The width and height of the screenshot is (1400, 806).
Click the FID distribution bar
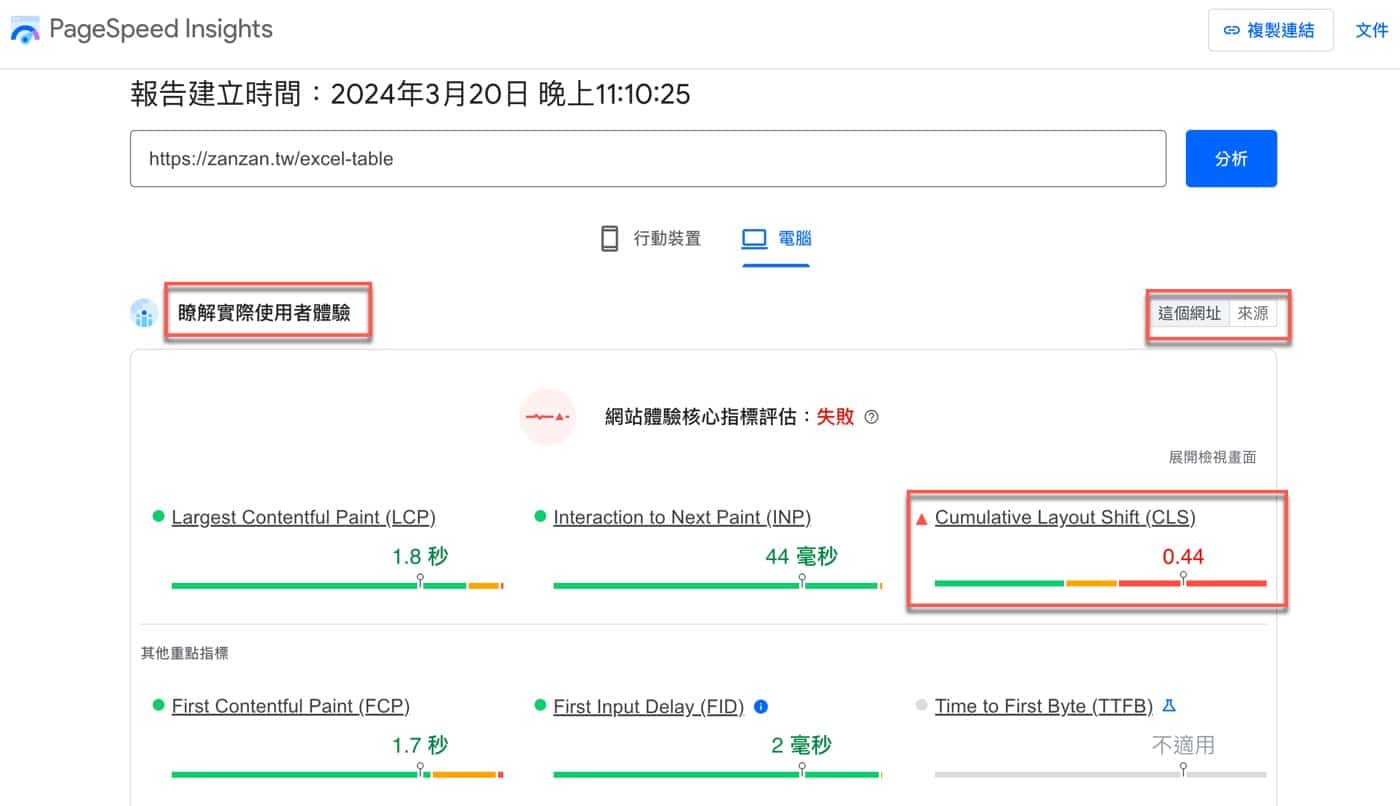pyautogui.click(x=718, y=774)
